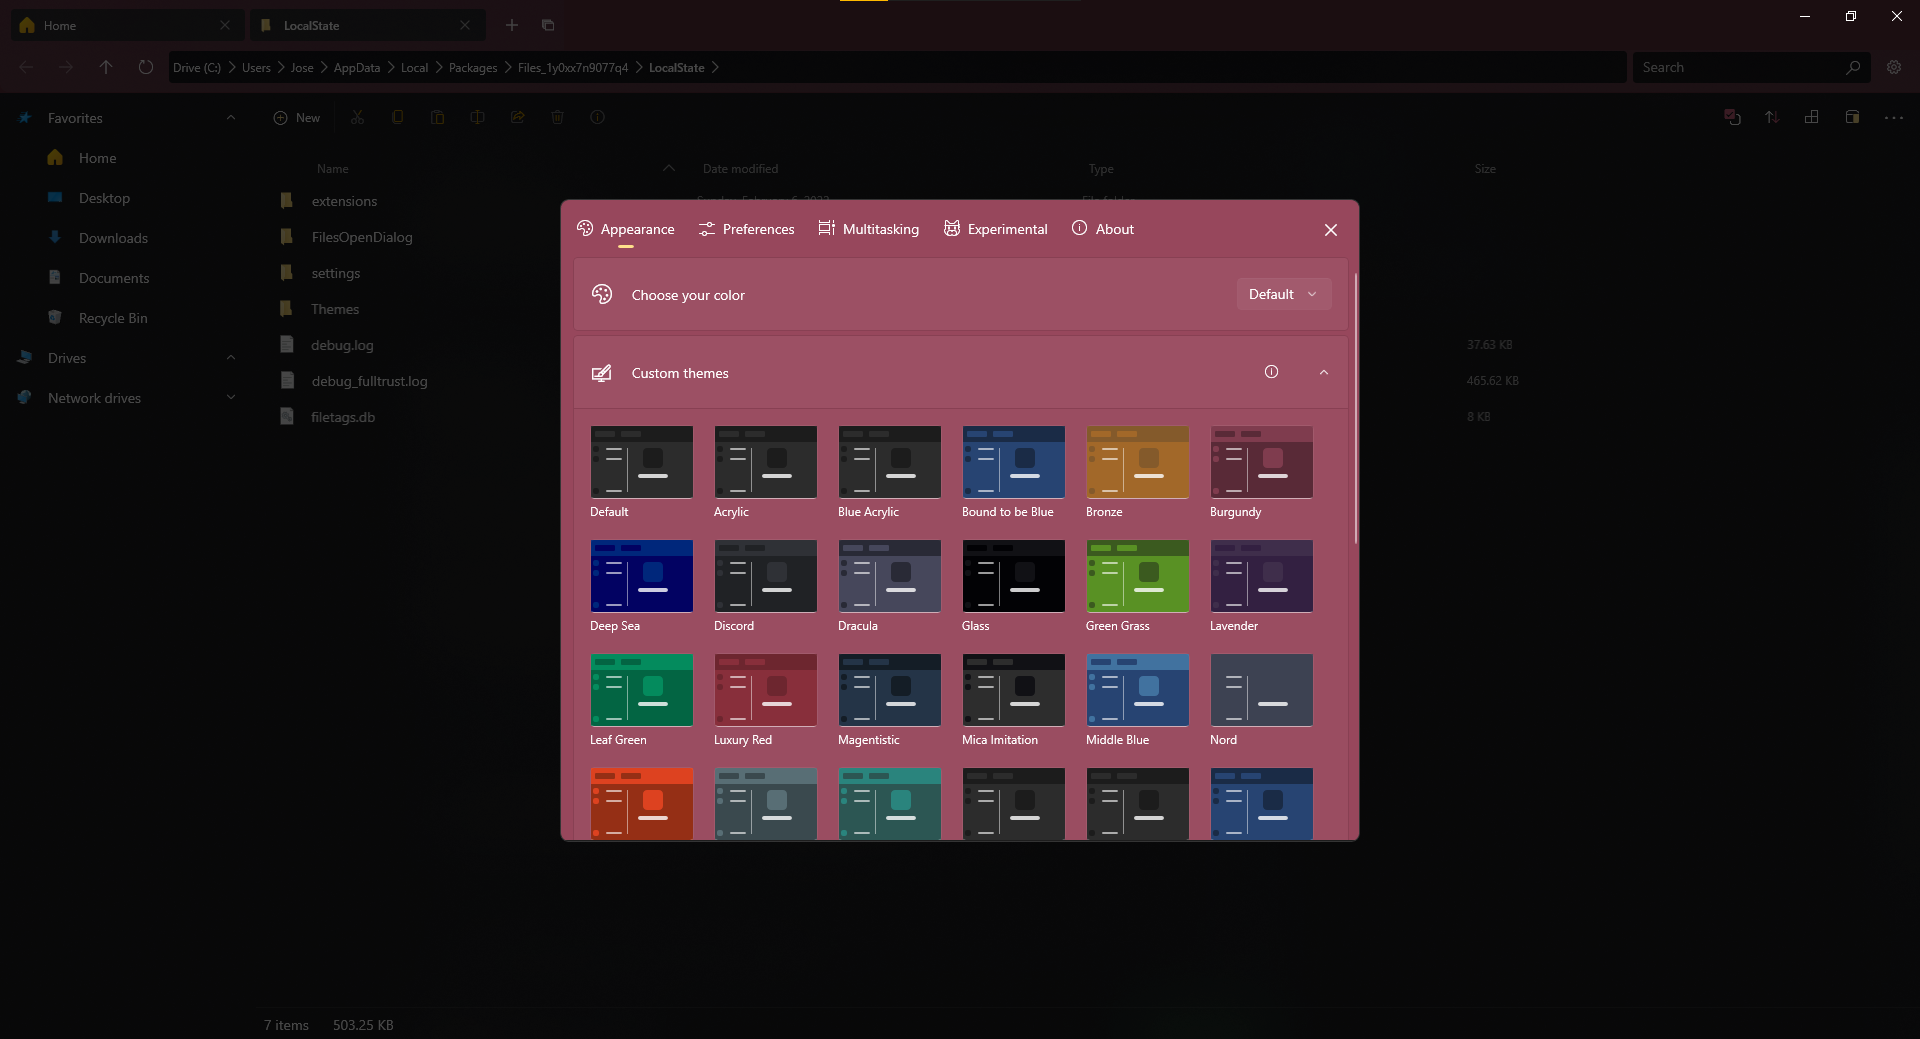Click the Copy icon in toolbar
This screenshot has height=1039, width=1920.
click(397, 117)
